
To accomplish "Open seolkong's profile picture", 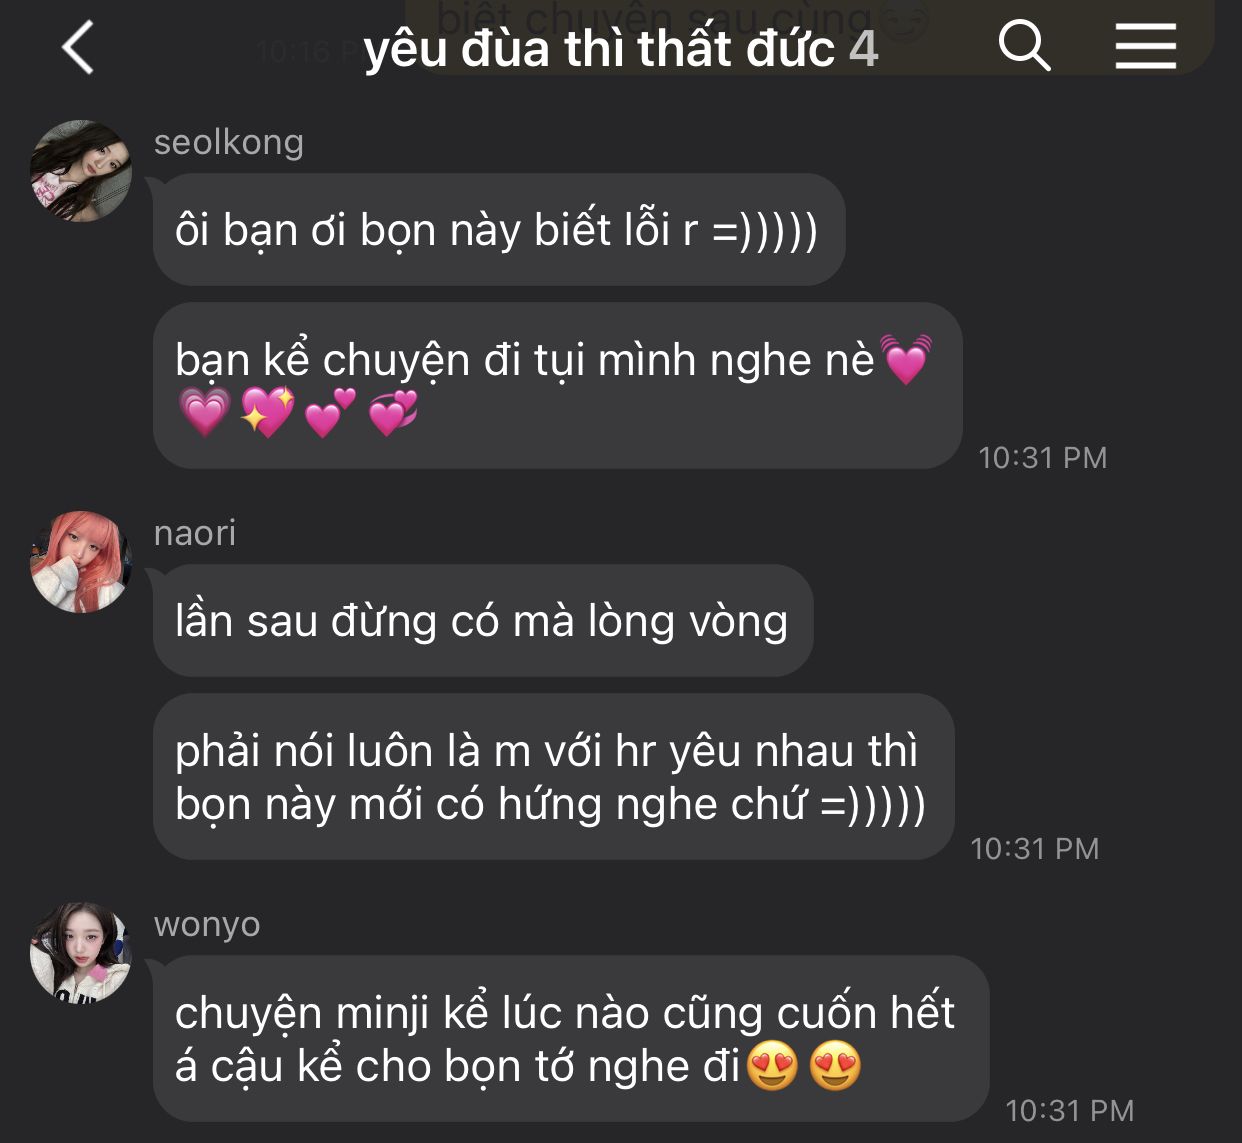I will tap(81, 171).
